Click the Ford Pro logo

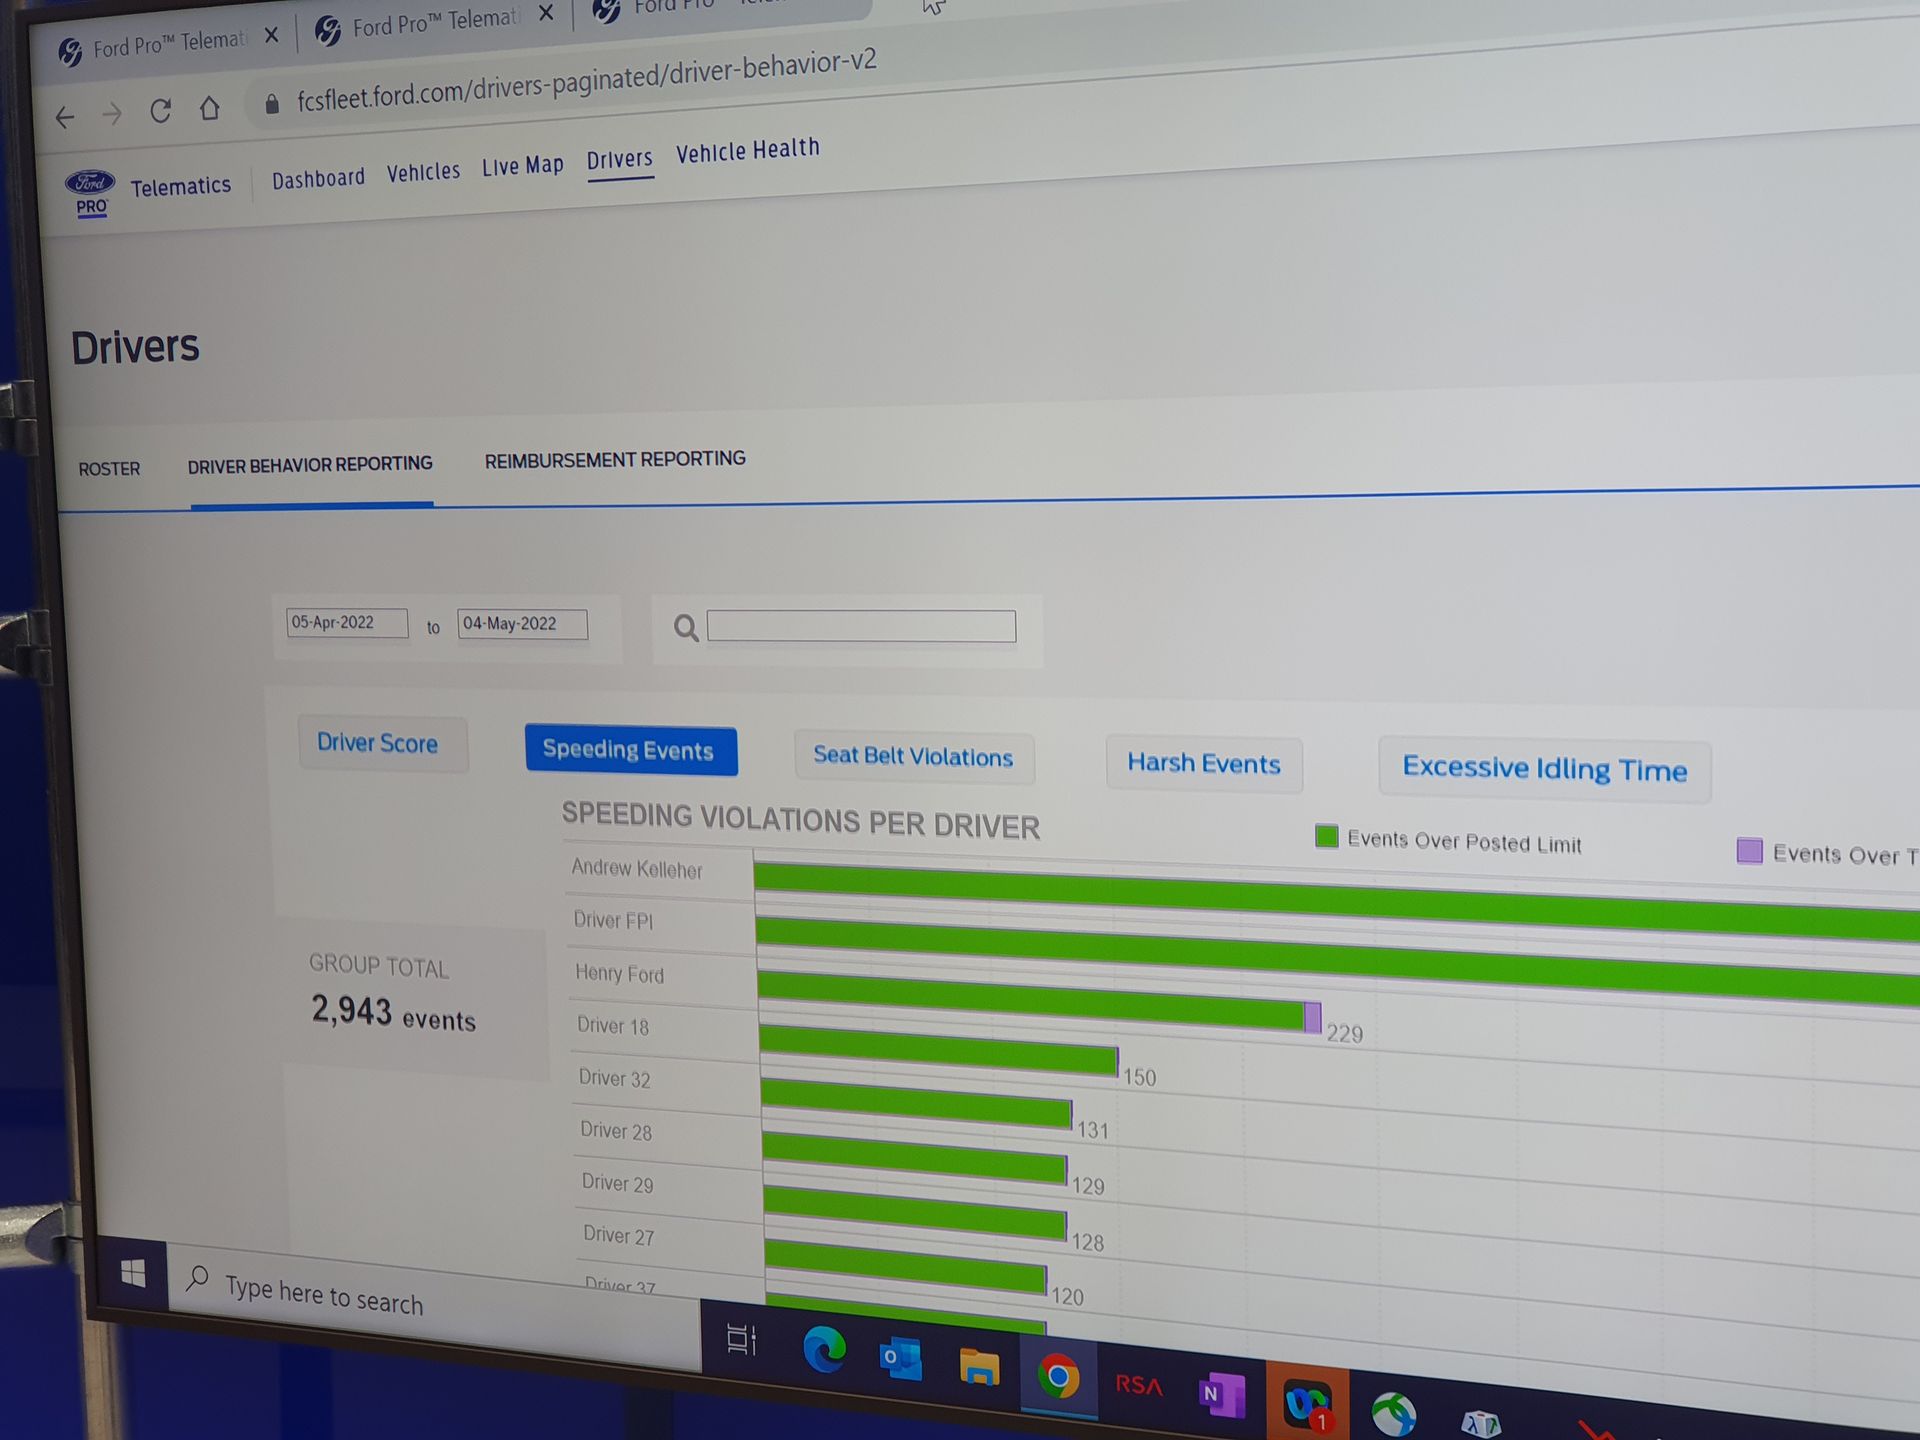click(x=90, y=193)
